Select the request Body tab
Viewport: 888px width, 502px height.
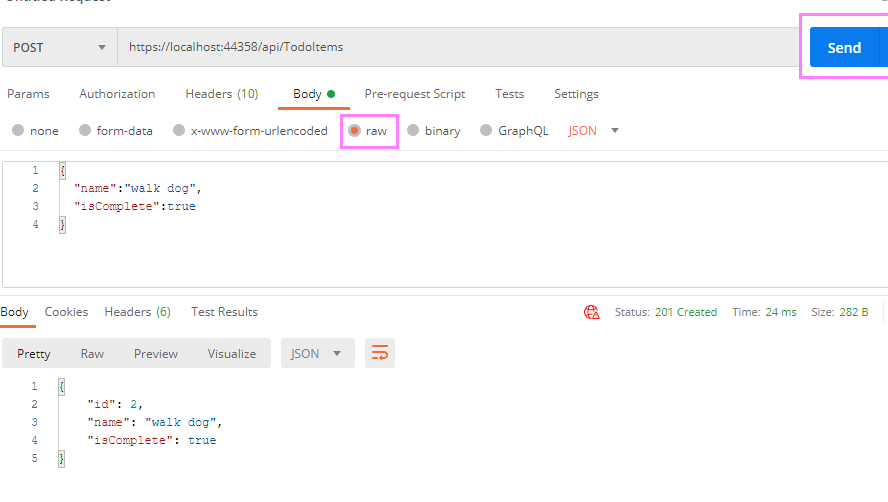point(314,94)
